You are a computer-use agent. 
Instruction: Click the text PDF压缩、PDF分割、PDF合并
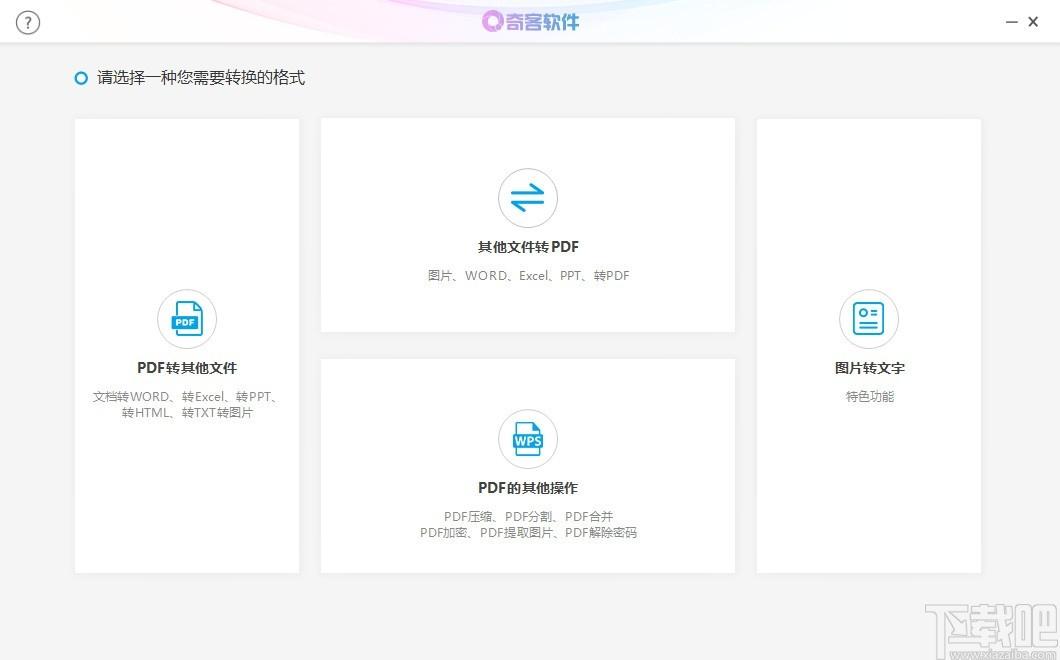529,517
